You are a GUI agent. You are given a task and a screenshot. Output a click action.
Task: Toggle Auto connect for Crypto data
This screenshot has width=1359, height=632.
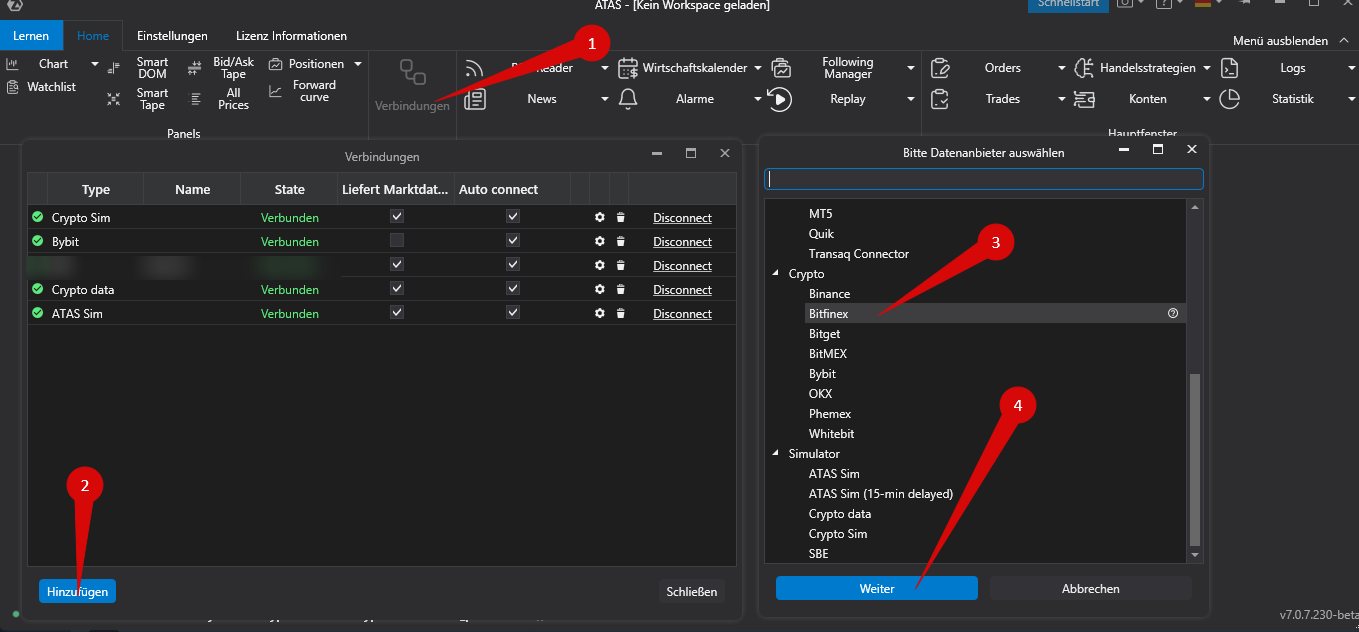click(513, 288)
